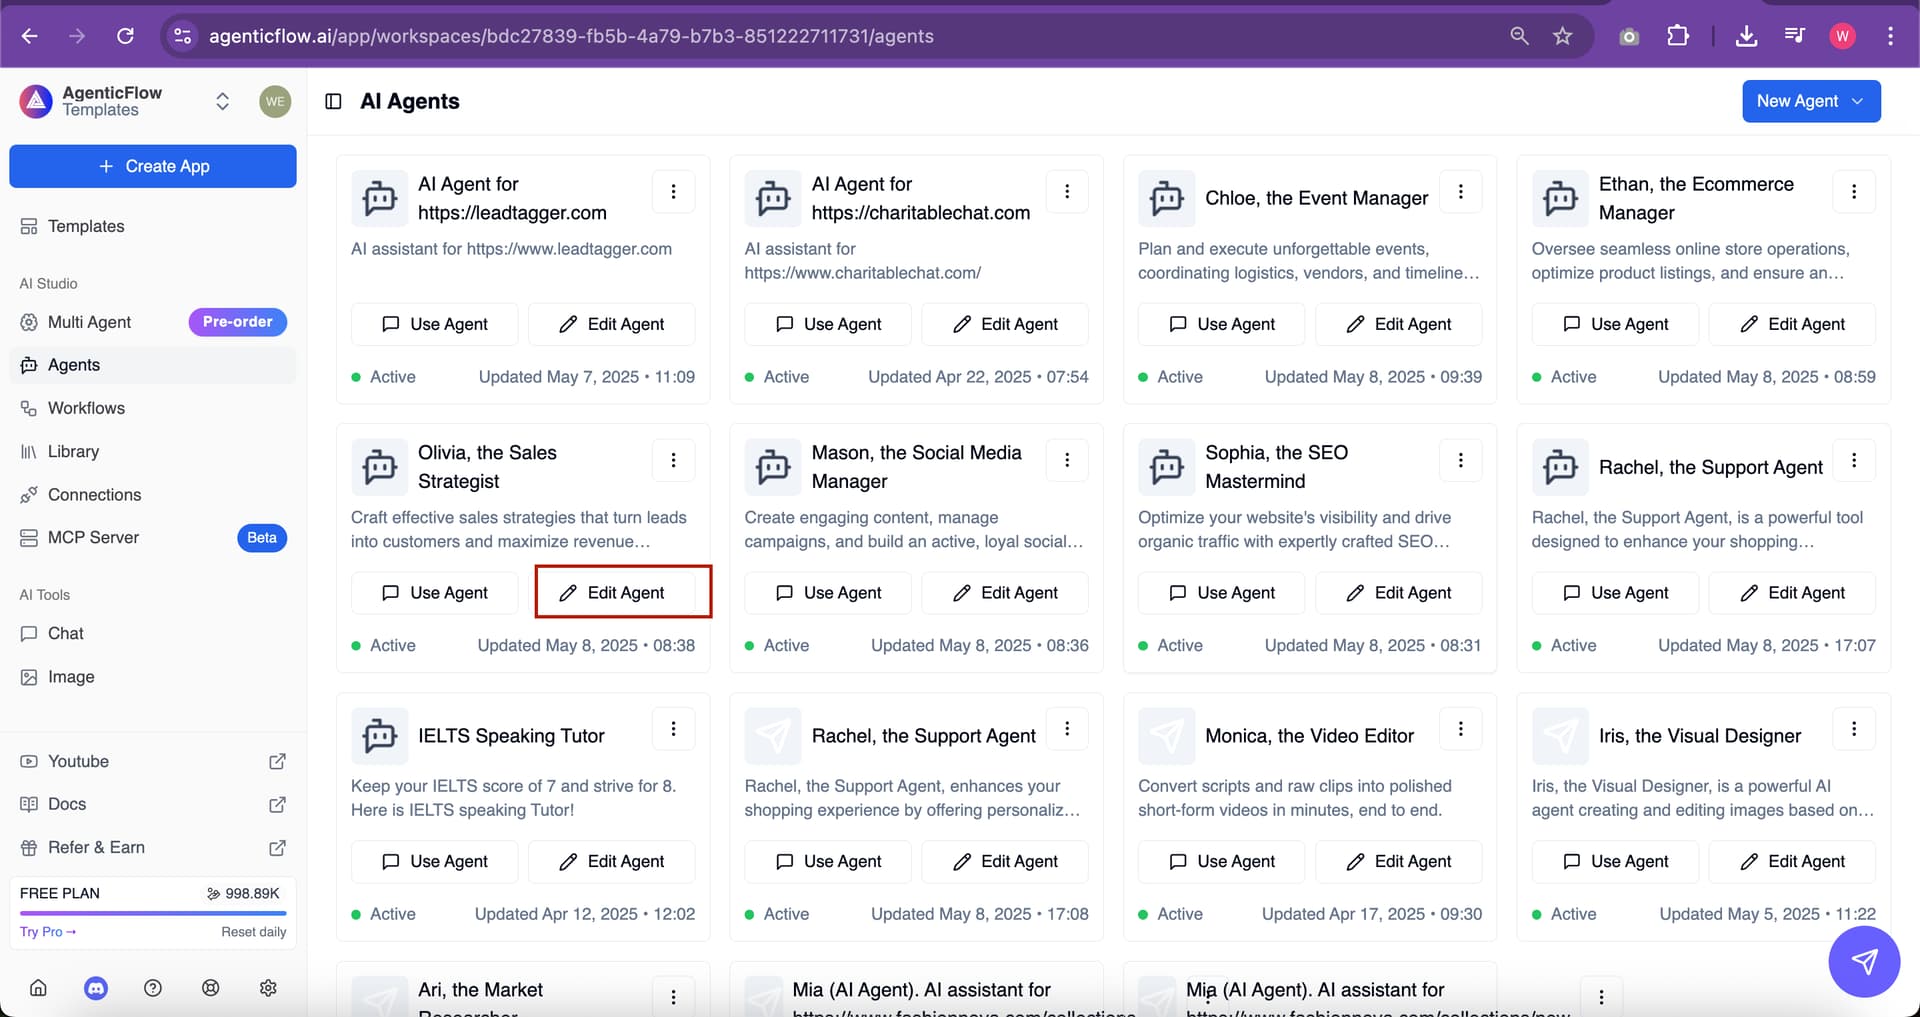This screenshot has height=1017, width=1920.
Task: Click the browser address bar URL
Action: [x=571, y=36]
